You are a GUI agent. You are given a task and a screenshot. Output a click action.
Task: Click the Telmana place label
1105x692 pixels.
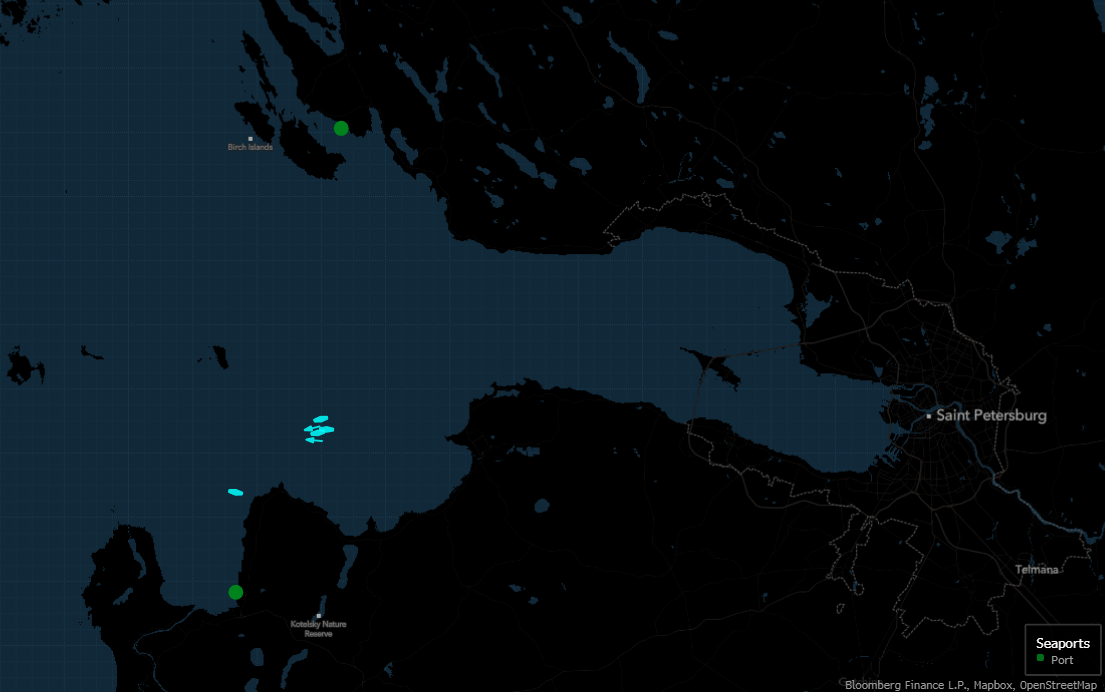coord(1037,569)
